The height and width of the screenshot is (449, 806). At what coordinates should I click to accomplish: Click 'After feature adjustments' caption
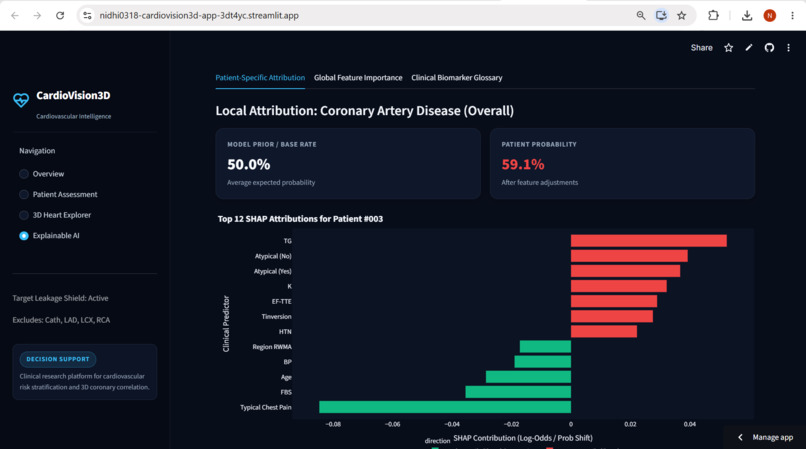coord(540,183)
